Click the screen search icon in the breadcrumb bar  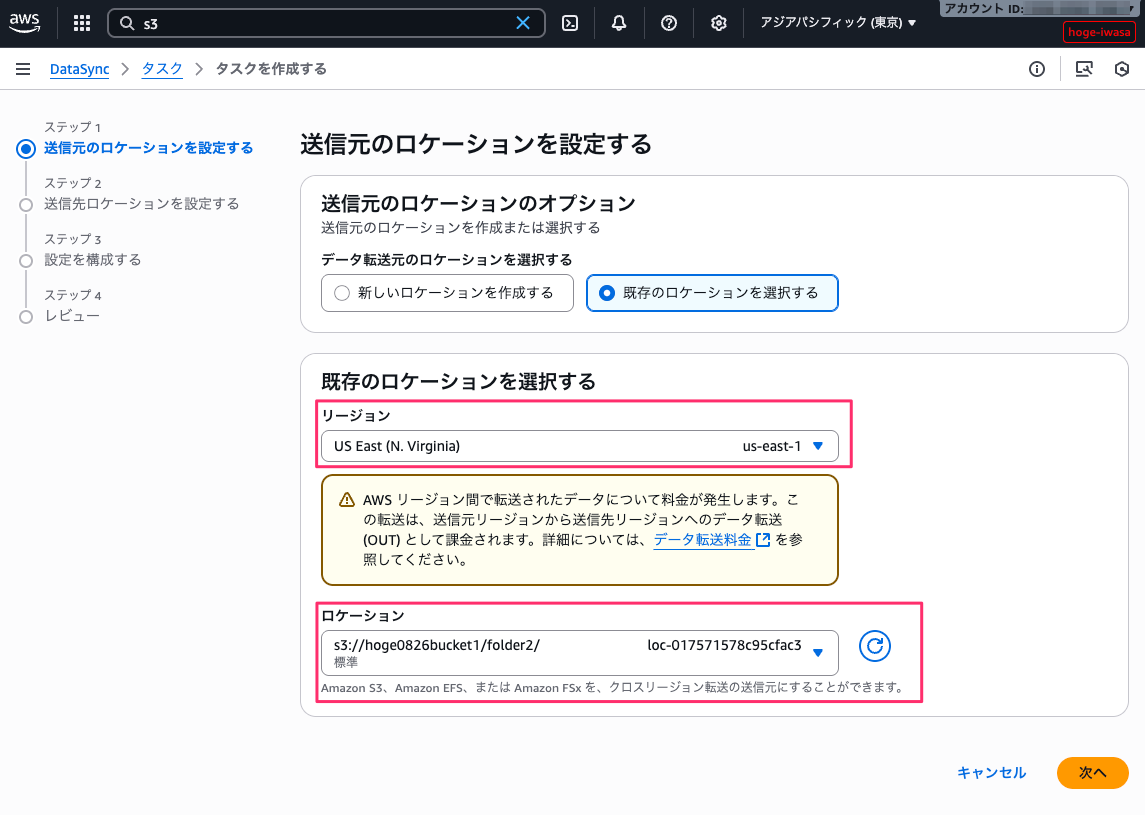tap(1084, 69)
